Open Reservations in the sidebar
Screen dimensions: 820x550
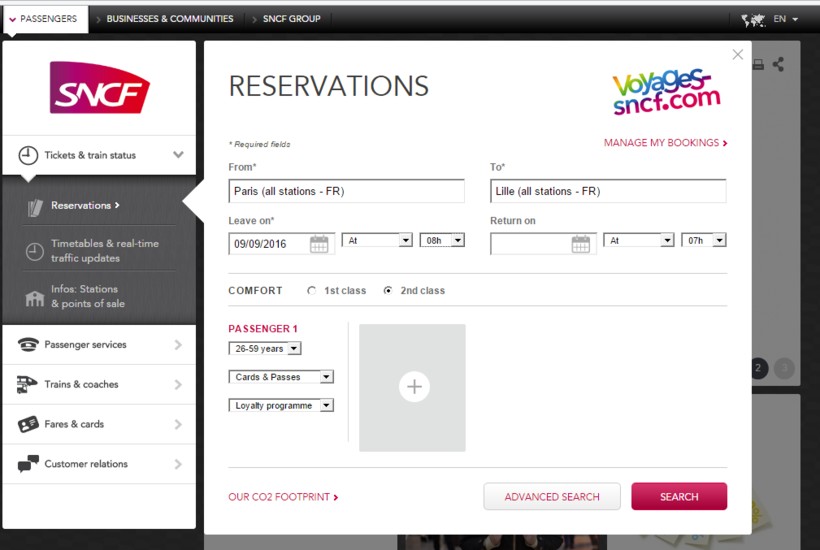(x=85, y=205)
